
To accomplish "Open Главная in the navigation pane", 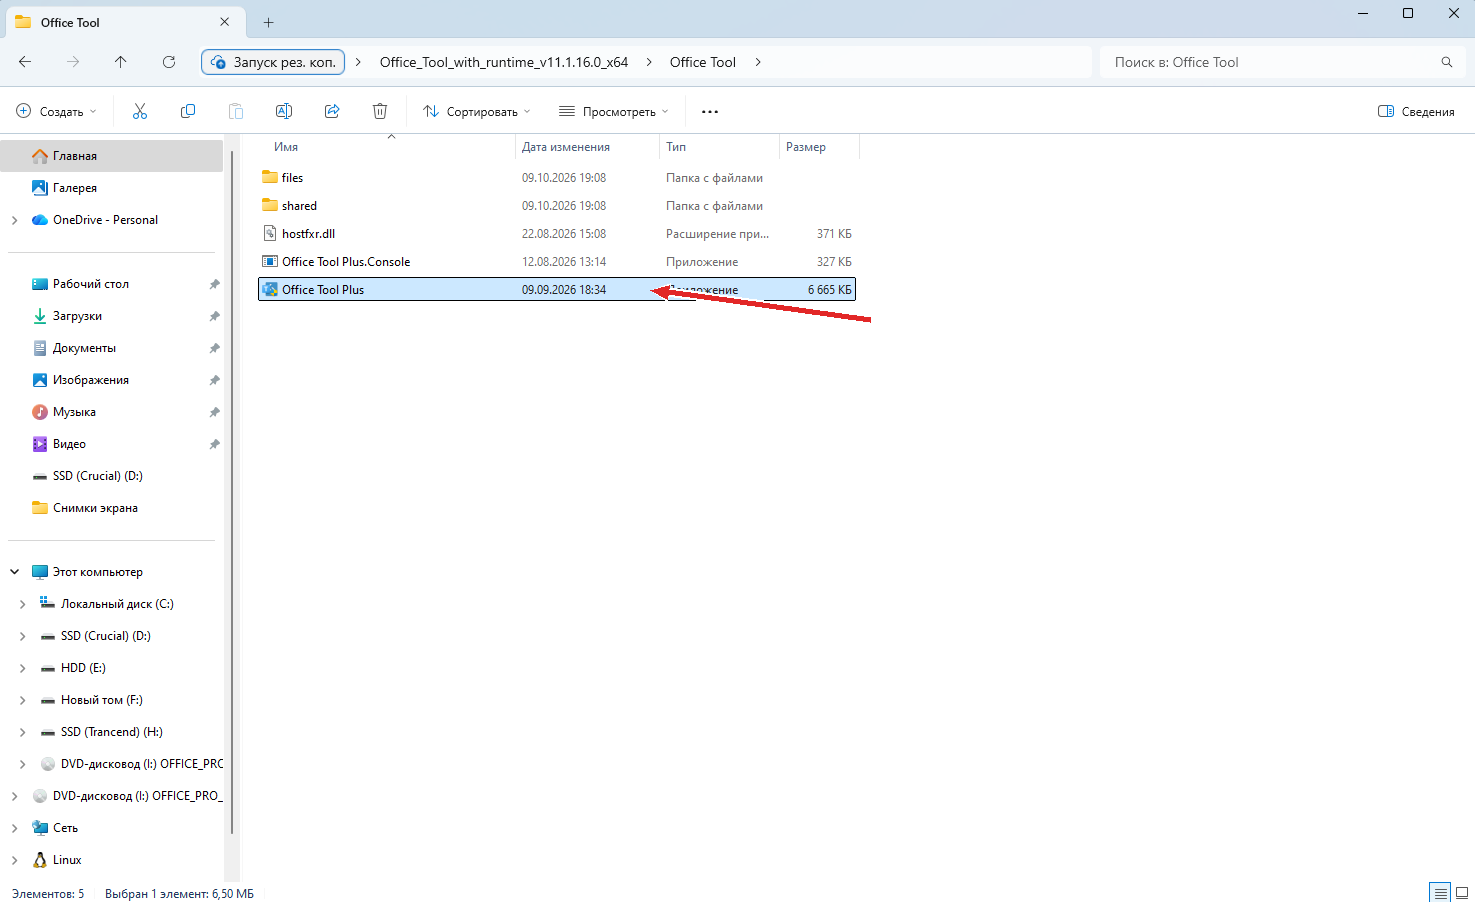I will pyautogui.click(x=112, y=156).
